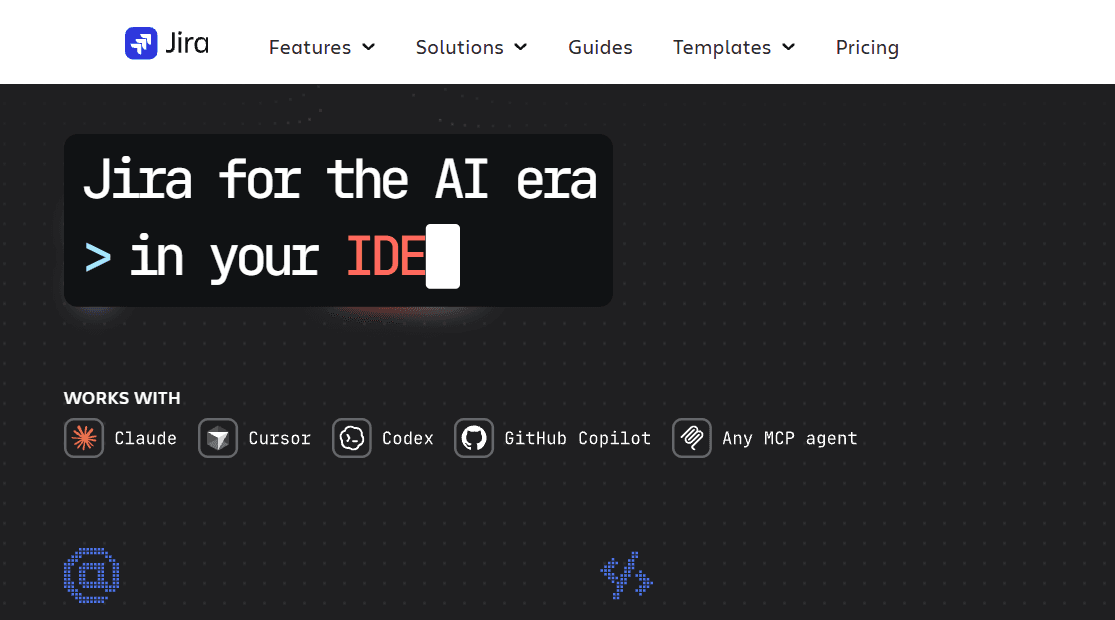Click the Claude label
The width and height of the screenshot is (1115, 620).
(x=145, y=438)
